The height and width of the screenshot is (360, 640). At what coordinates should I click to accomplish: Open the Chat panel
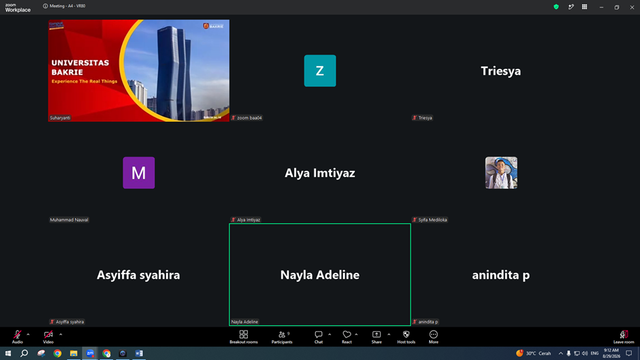coord(318,337)
